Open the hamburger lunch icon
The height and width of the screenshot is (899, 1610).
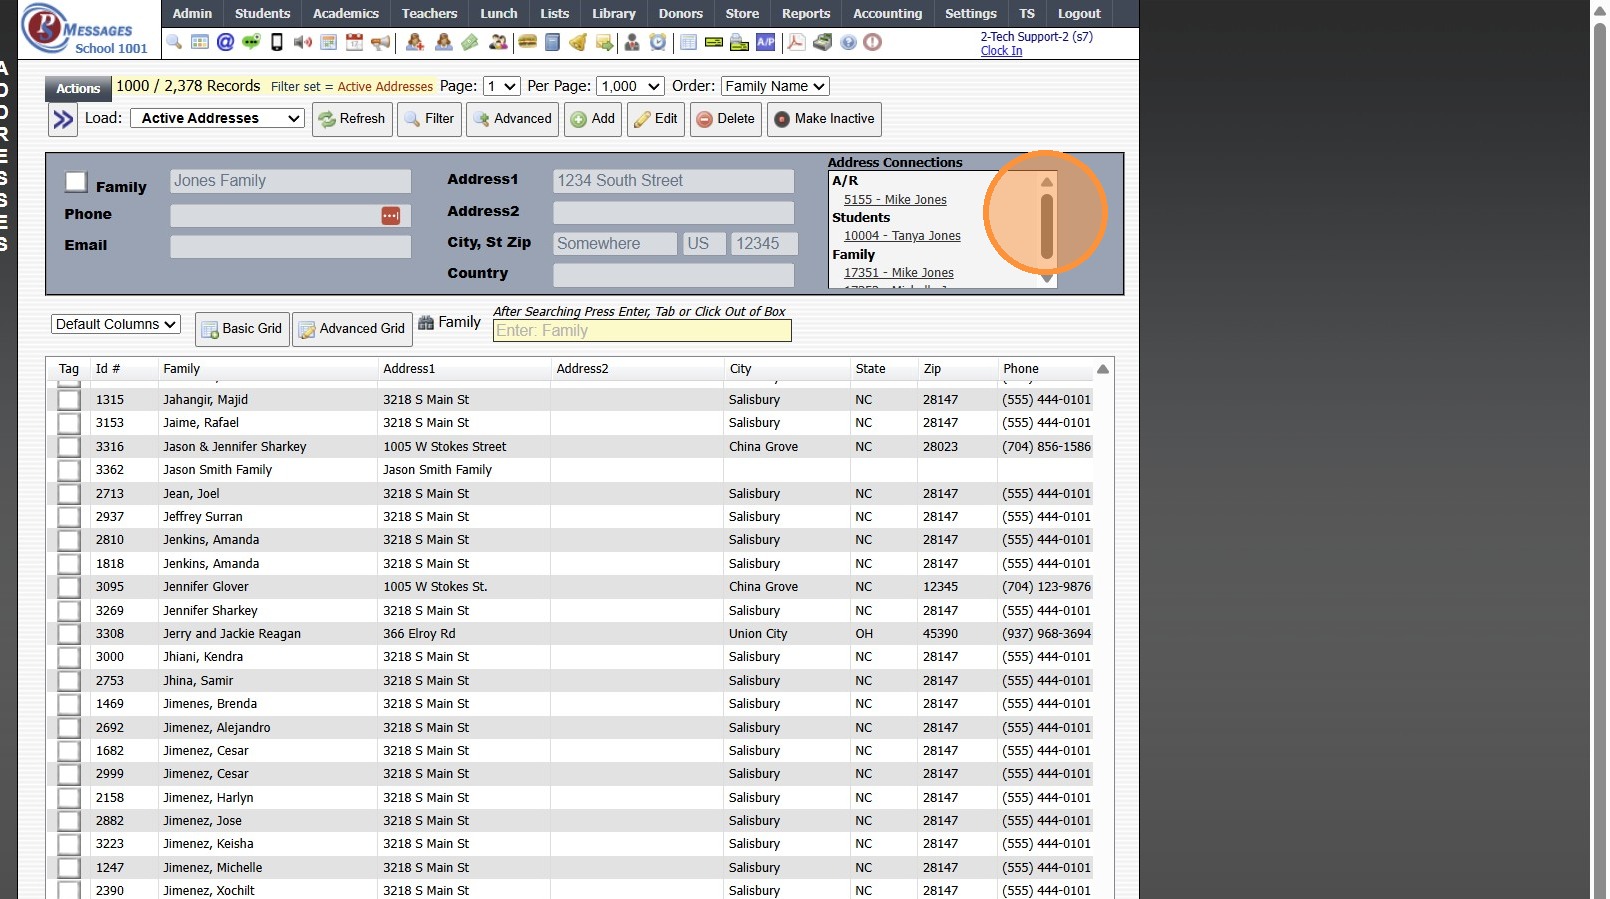[527, 42]
